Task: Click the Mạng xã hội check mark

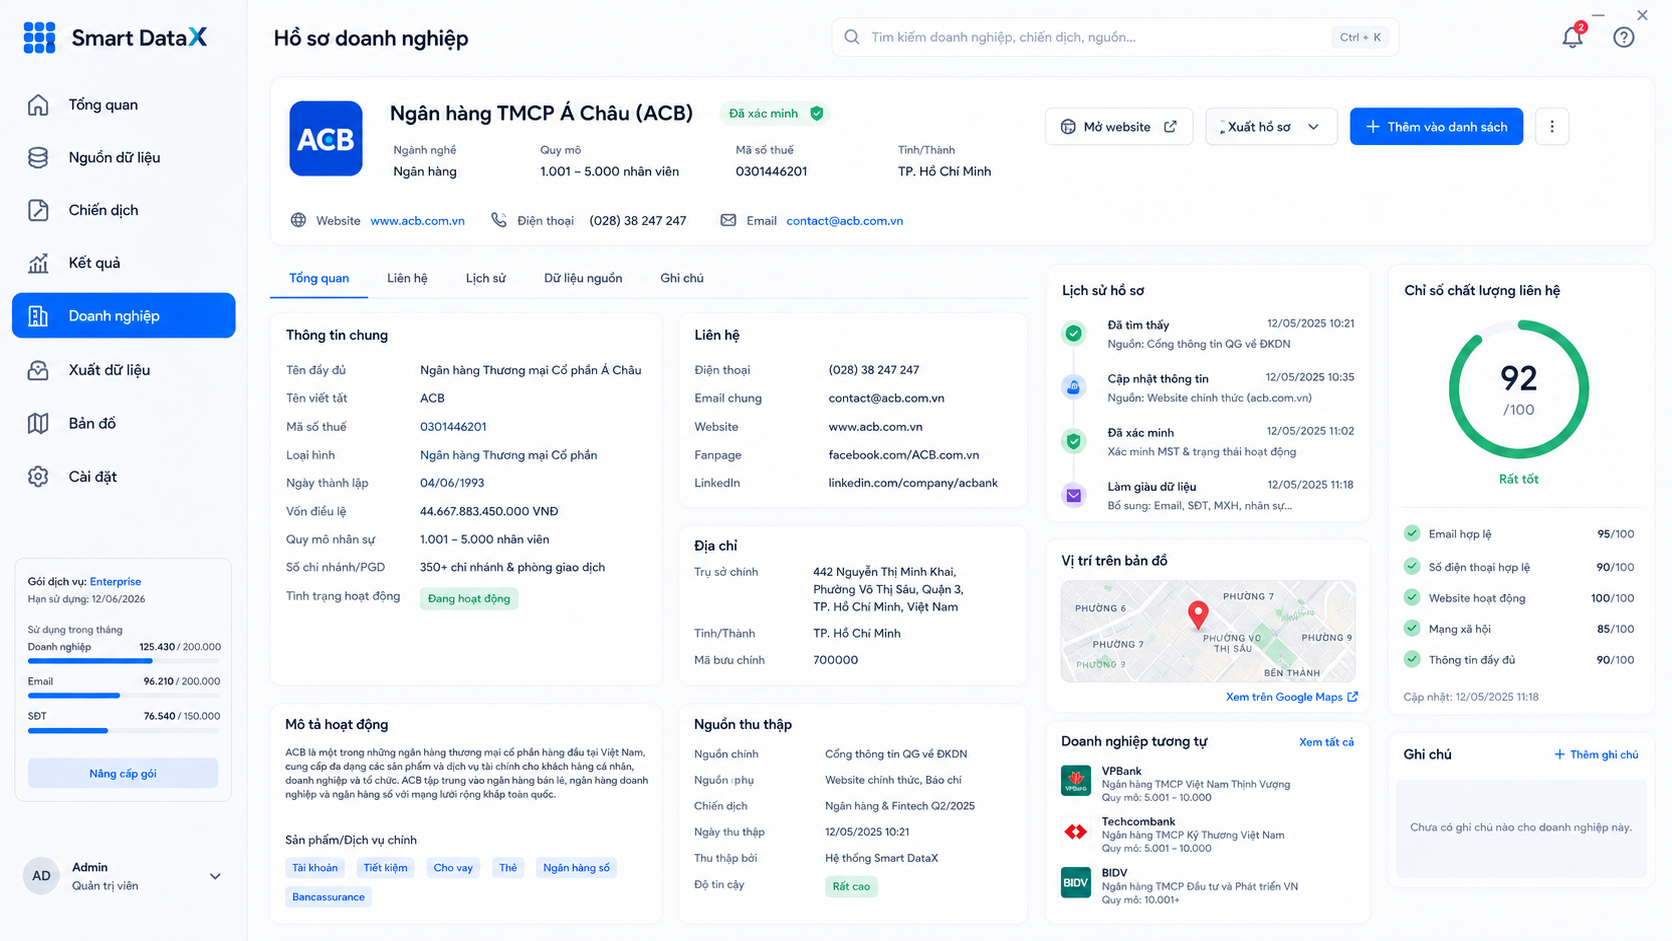Action: [1412, 628]
